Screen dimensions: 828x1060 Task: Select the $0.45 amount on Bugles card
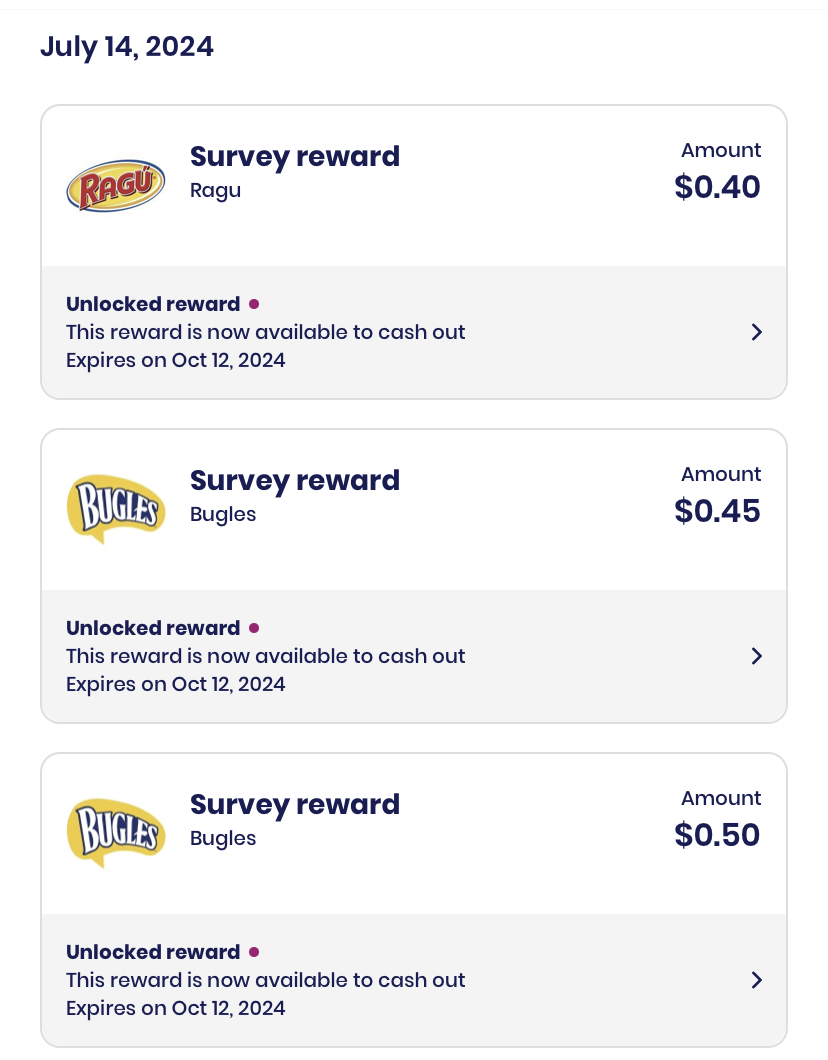point(717,510)
